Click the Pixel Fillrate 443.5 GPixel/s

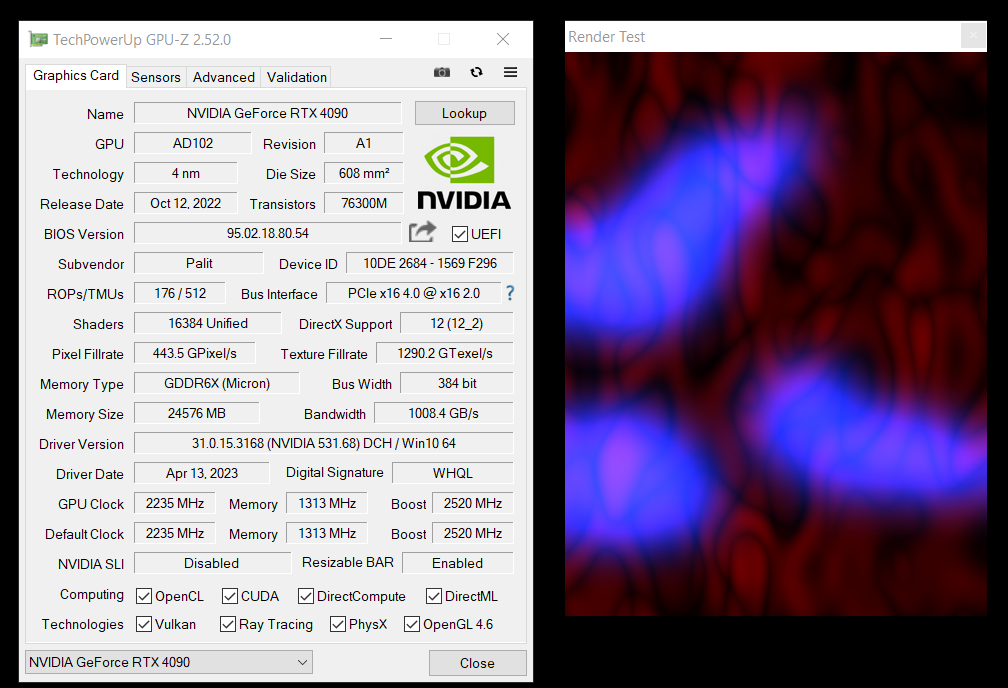pos(194,353)
